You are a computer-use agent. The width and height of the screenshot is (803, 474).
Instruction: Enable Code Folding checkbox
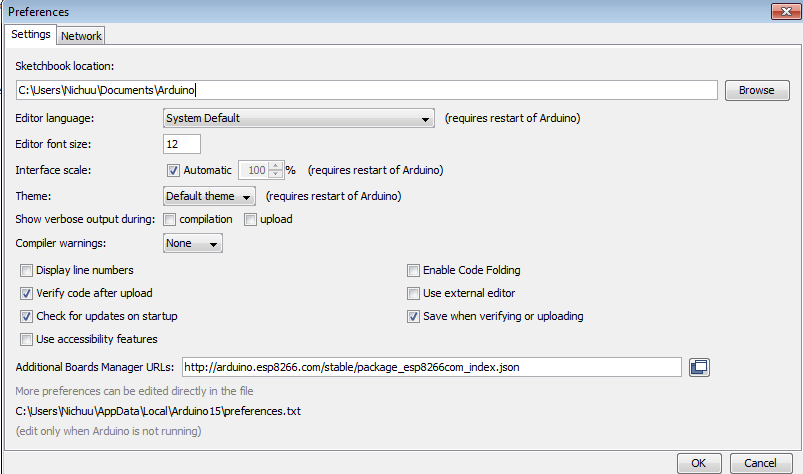click(x=413, y=270)
